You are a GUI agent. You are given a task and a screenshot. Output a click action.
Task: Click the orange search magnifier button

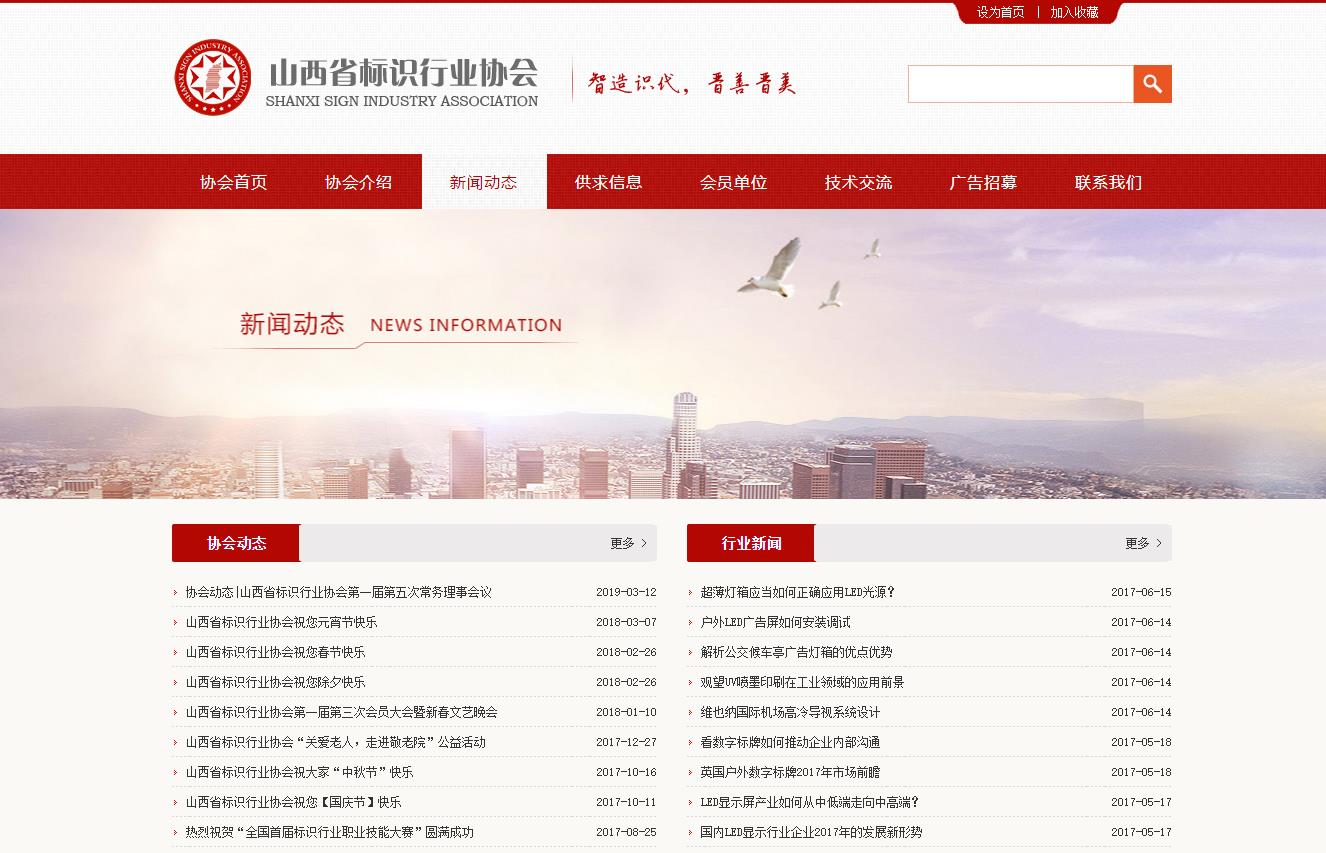click(x=1152, y=84)
